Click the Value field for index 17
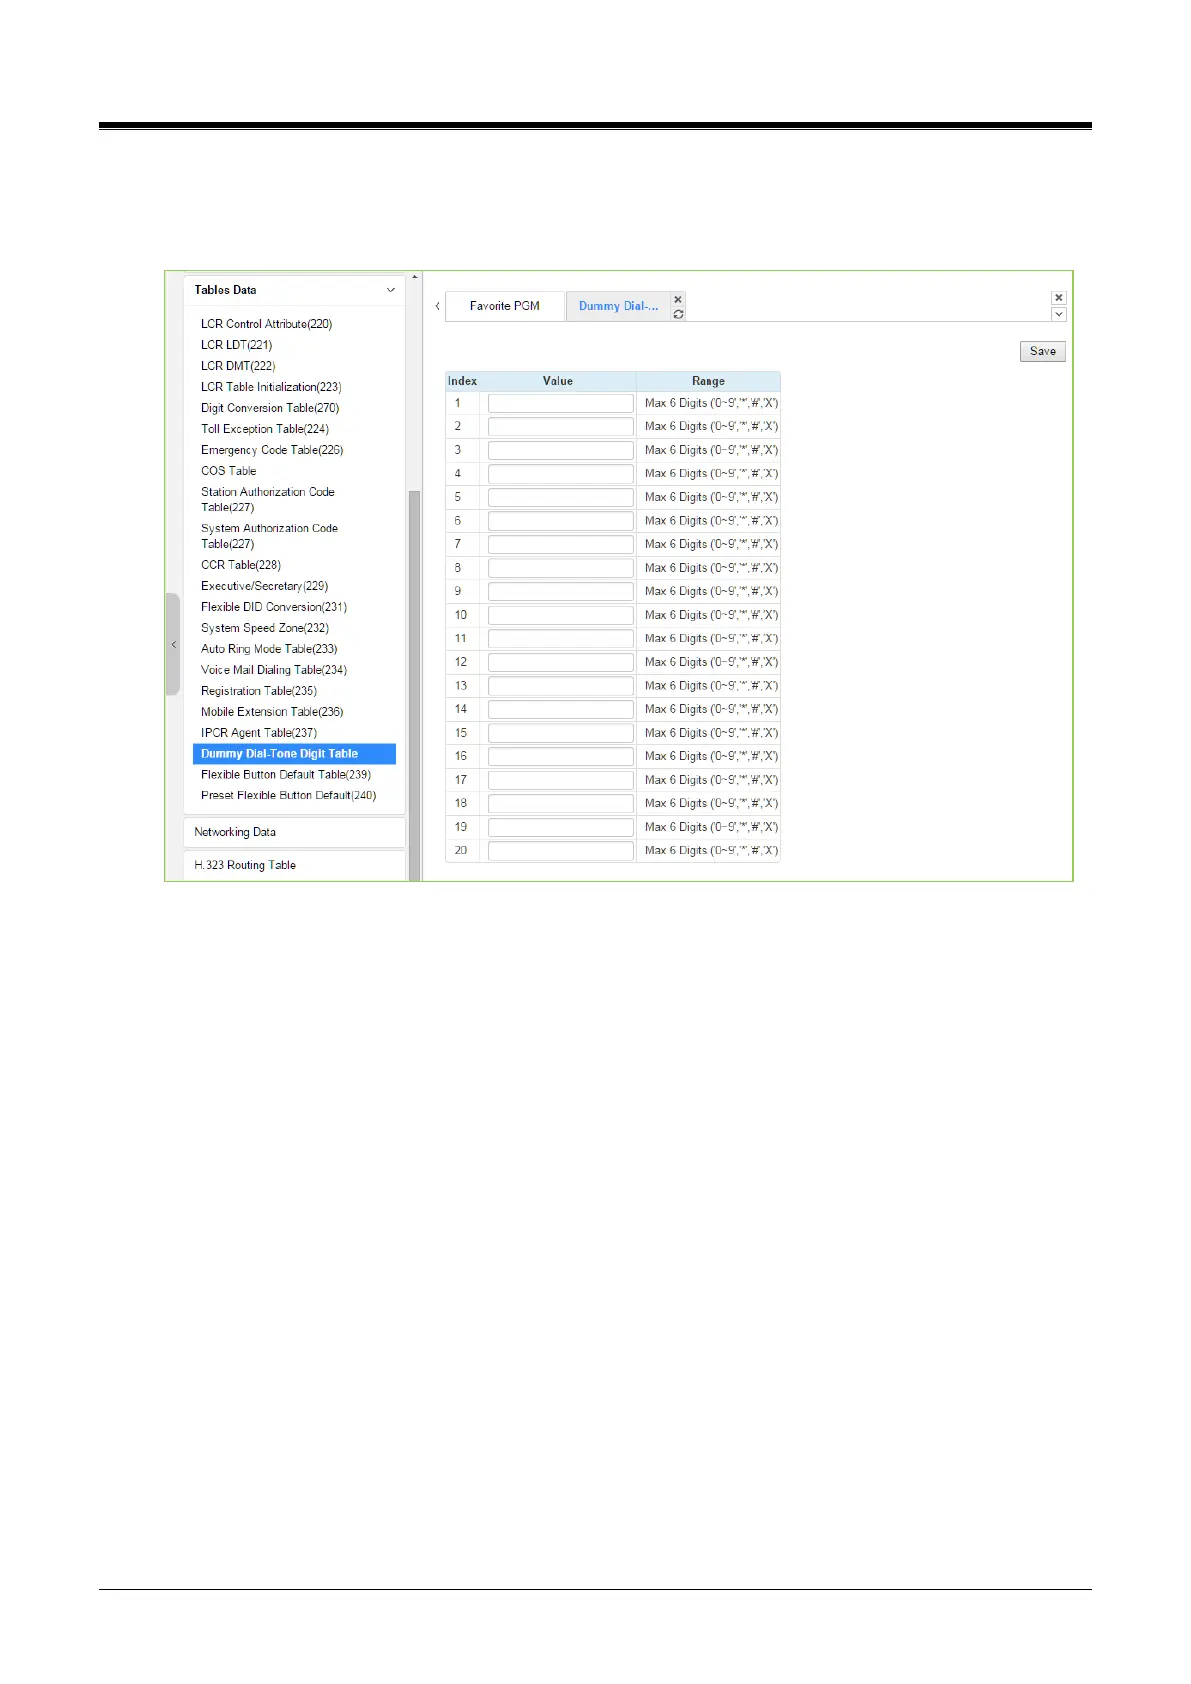Screen dimensions: 1191x1684 pos(561,780)
